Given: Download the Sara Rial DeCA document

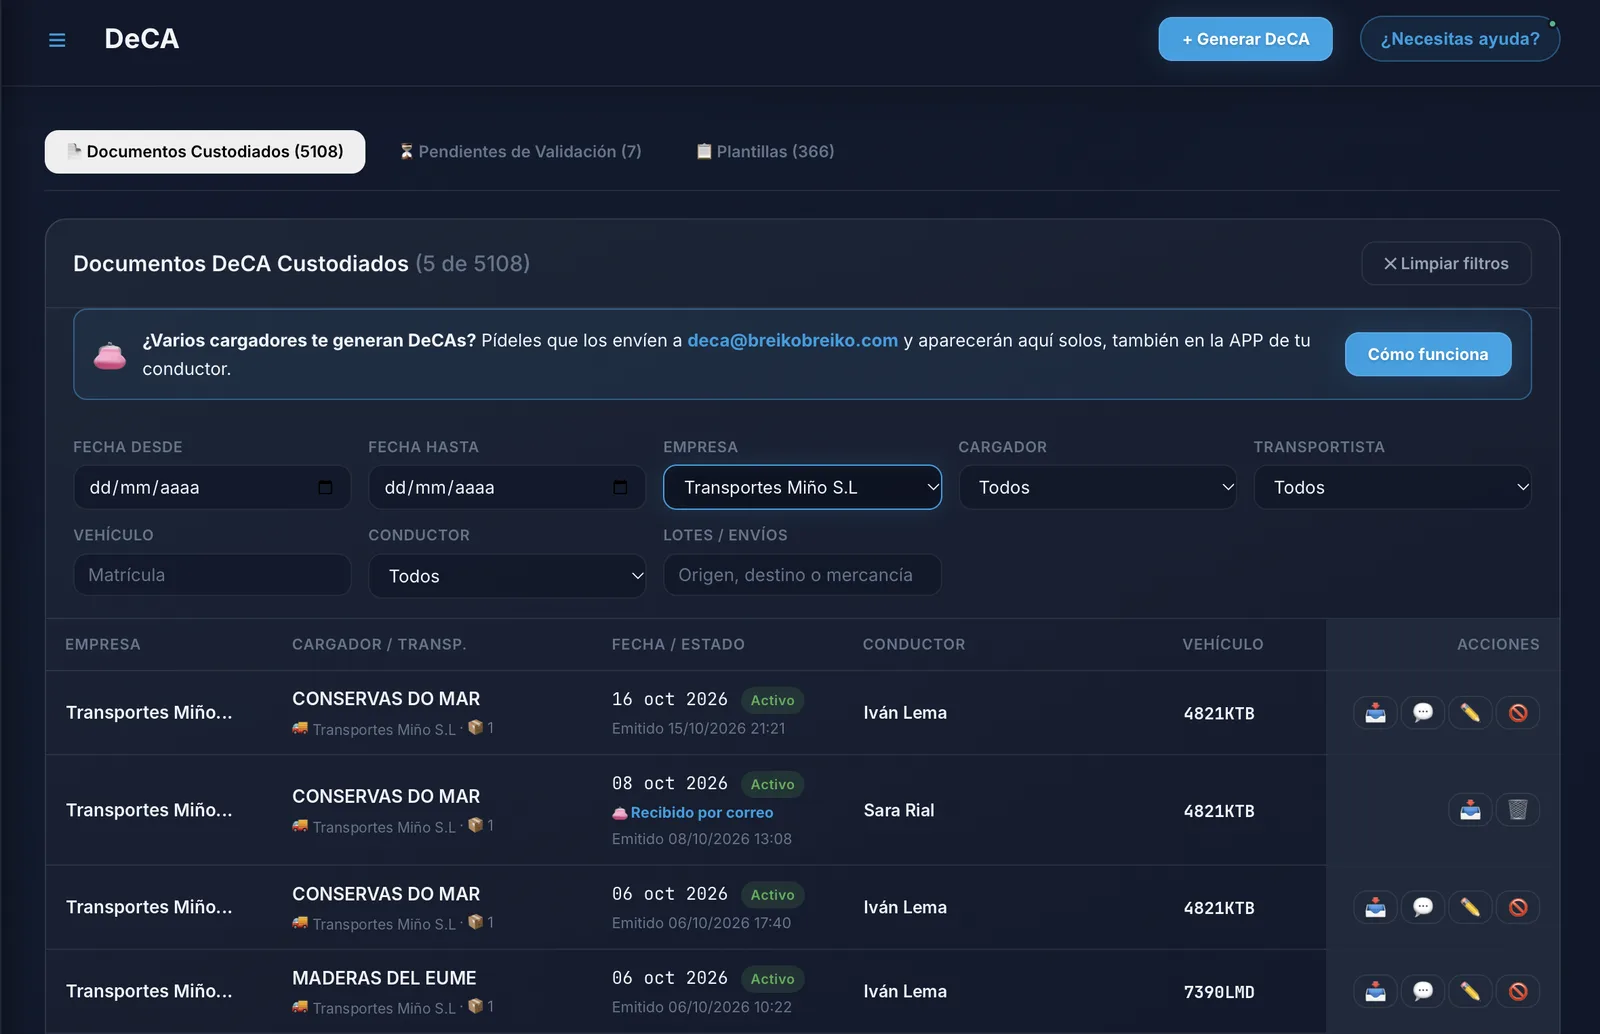Looking at the screenshot, I should (x=1470, y=810).
